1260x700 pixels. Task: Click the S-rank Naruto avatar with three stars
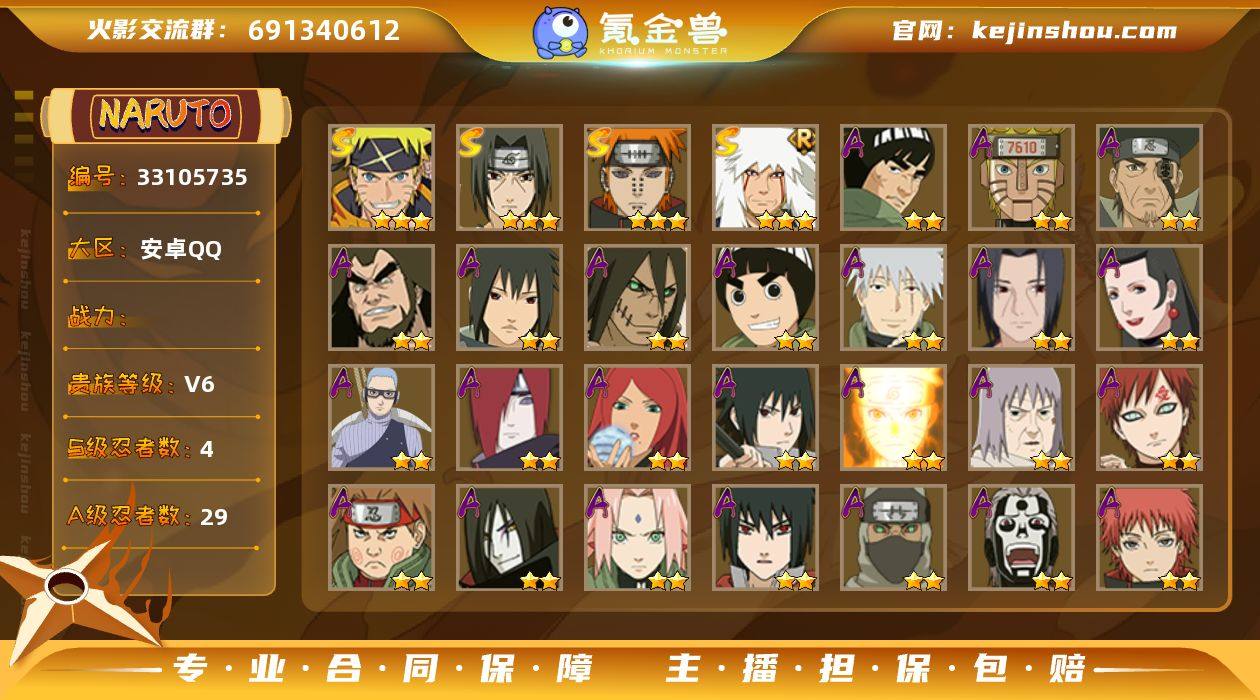381,178
